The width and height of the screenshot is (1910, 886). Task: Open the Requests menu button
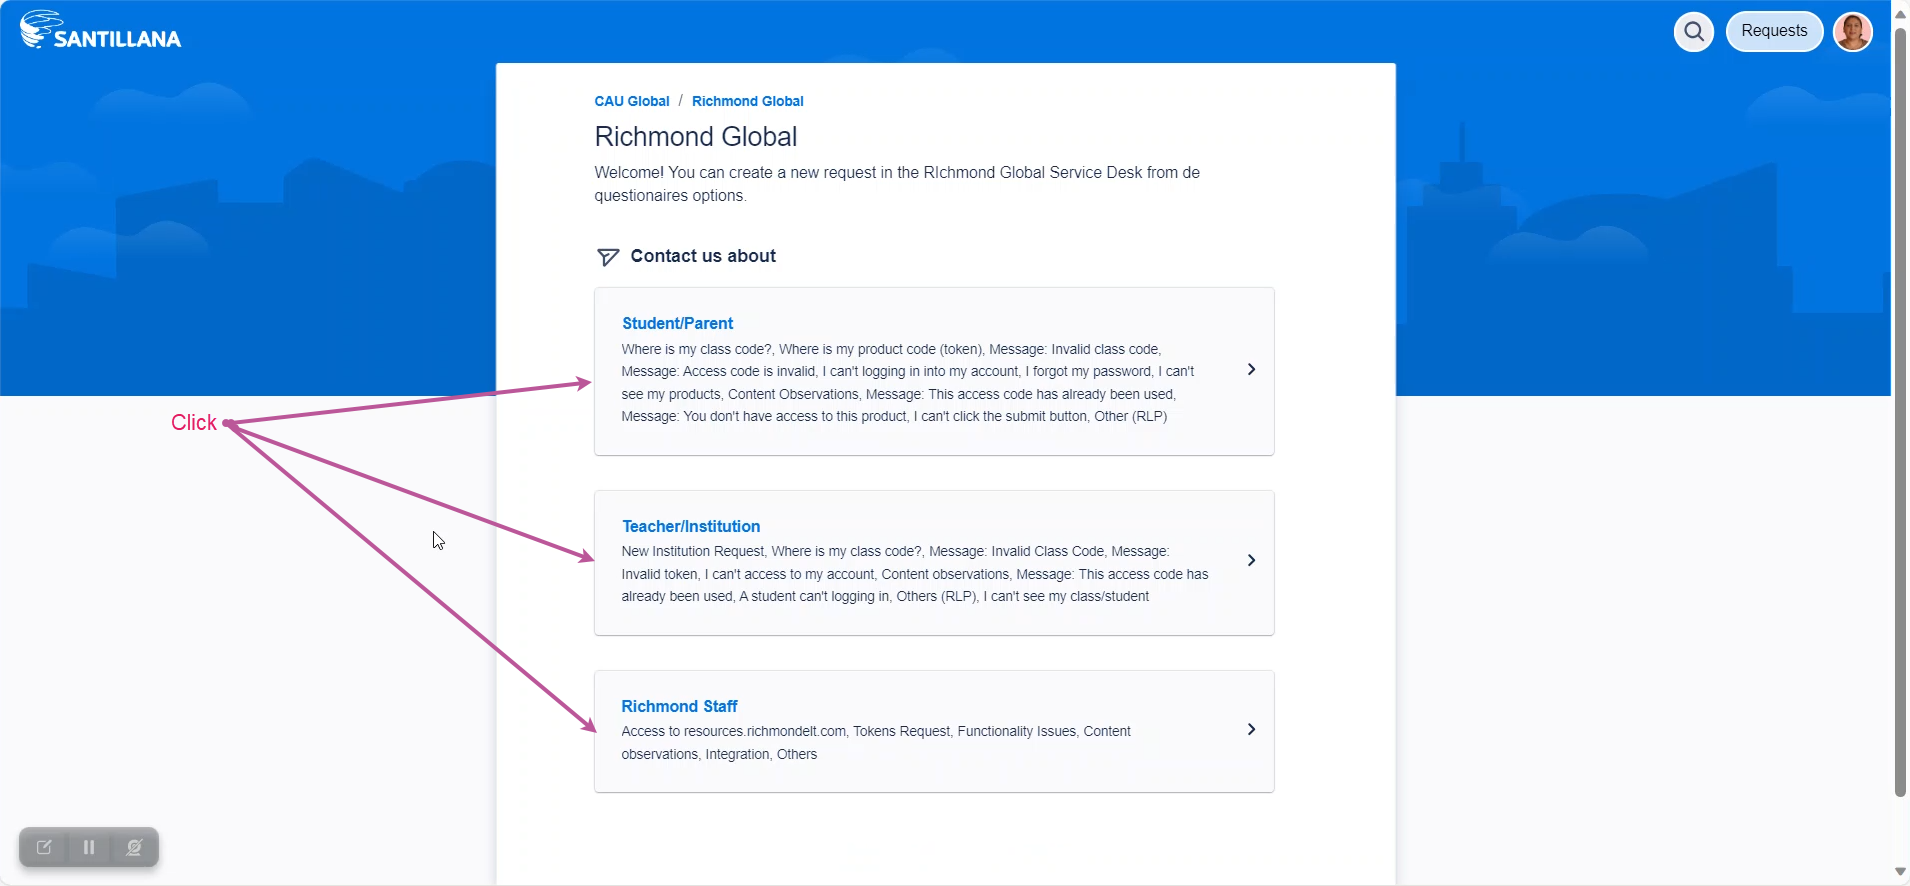[1774, 31]
